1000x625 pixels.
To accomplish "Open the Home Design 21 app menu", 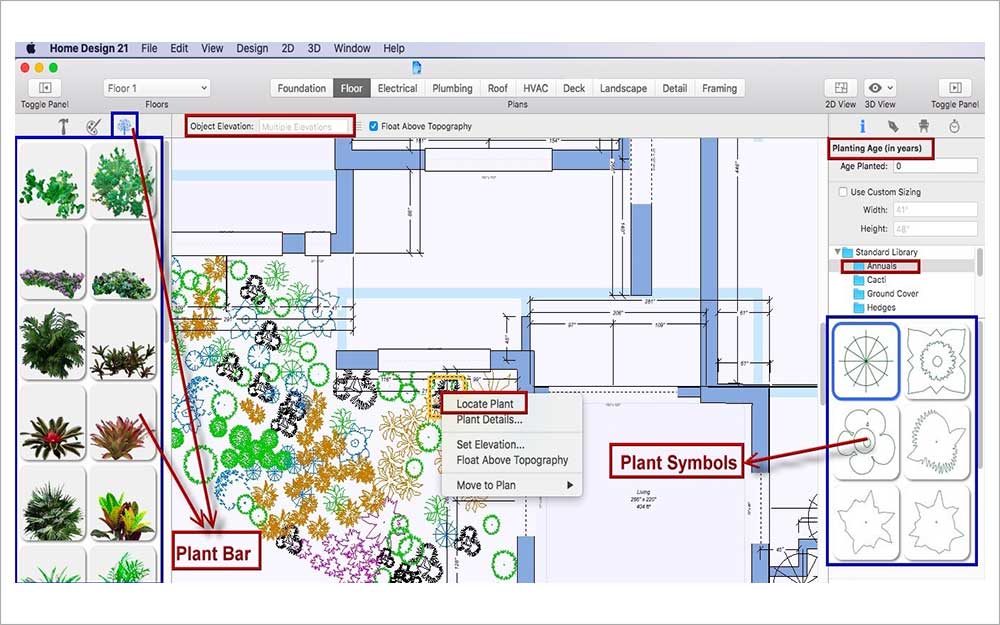I will pyautogui.click(x=89, y=48).
